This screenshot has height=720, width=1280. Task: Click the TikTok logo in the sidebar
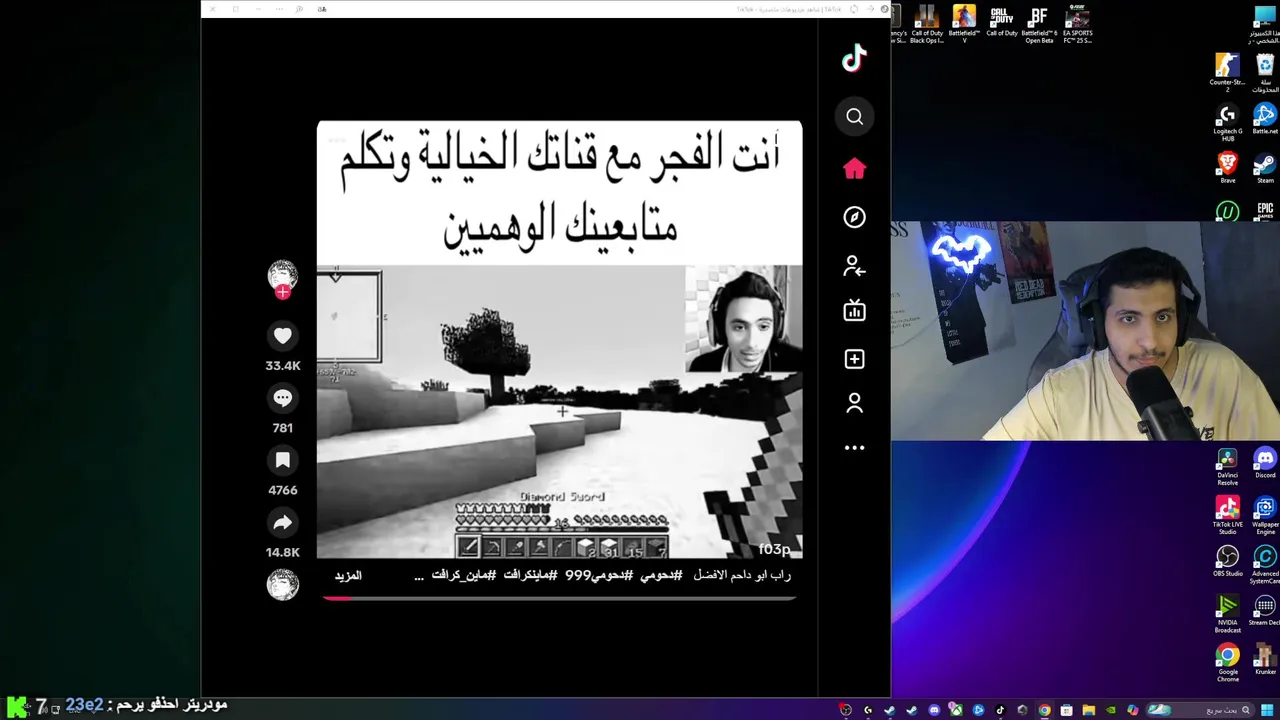point(854,59)
